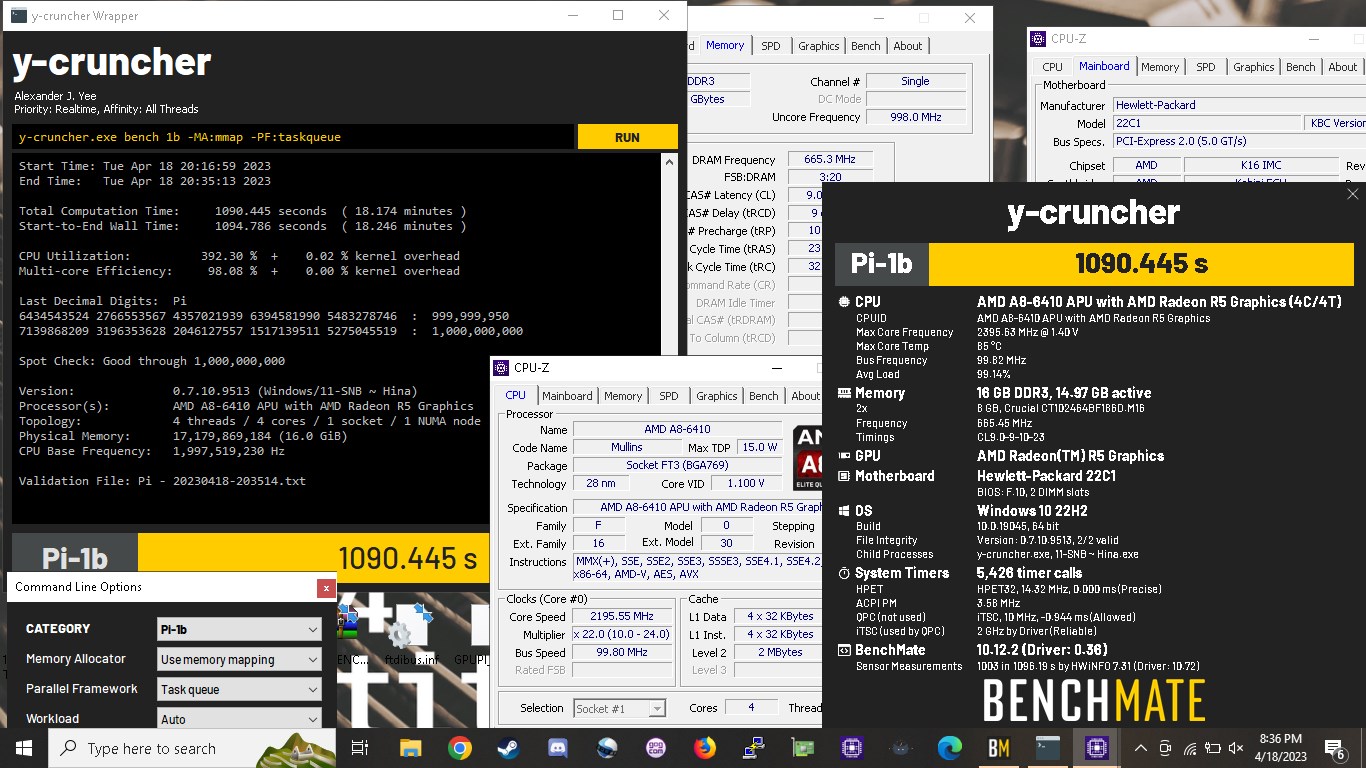1366x768 pixels.
Task: Click the Validation File line in console output
Action: point(163,481)
